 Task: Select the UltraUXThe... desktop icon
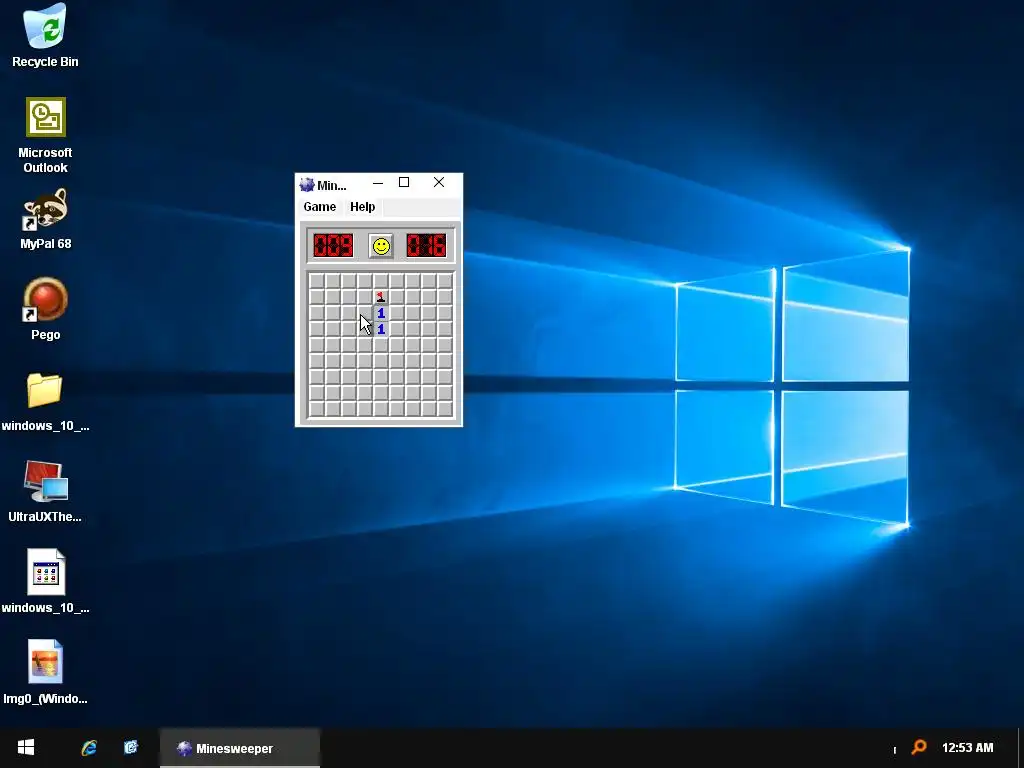coord(45,492)
